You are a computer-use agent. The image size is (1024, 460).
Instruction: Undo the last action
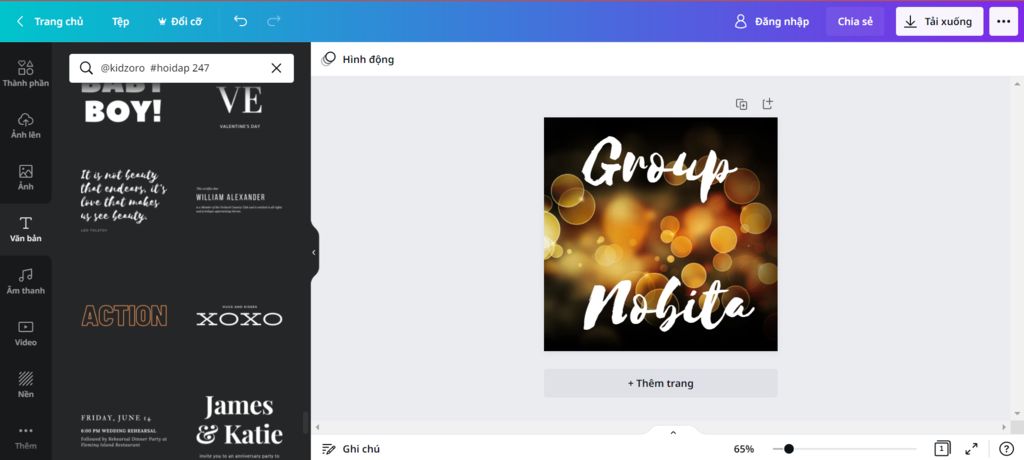[x=240, y=22]
